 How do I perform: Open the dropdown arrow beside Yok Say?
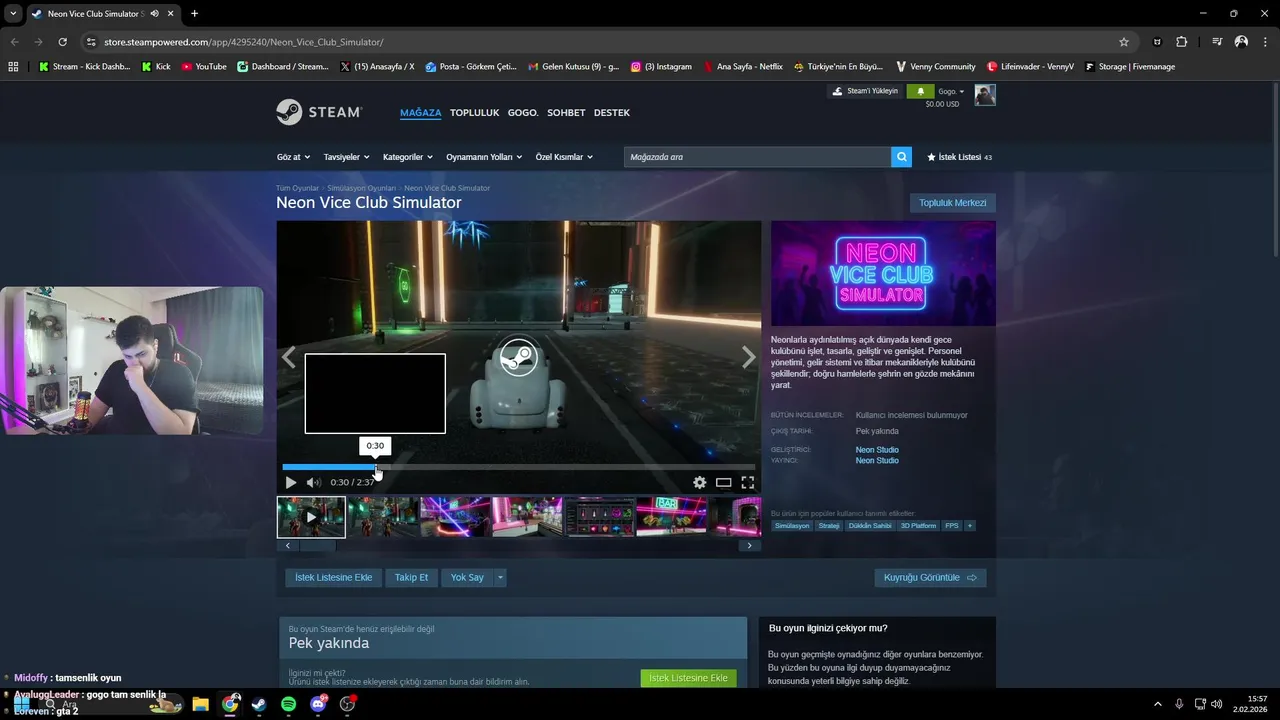tap(500, 577)
